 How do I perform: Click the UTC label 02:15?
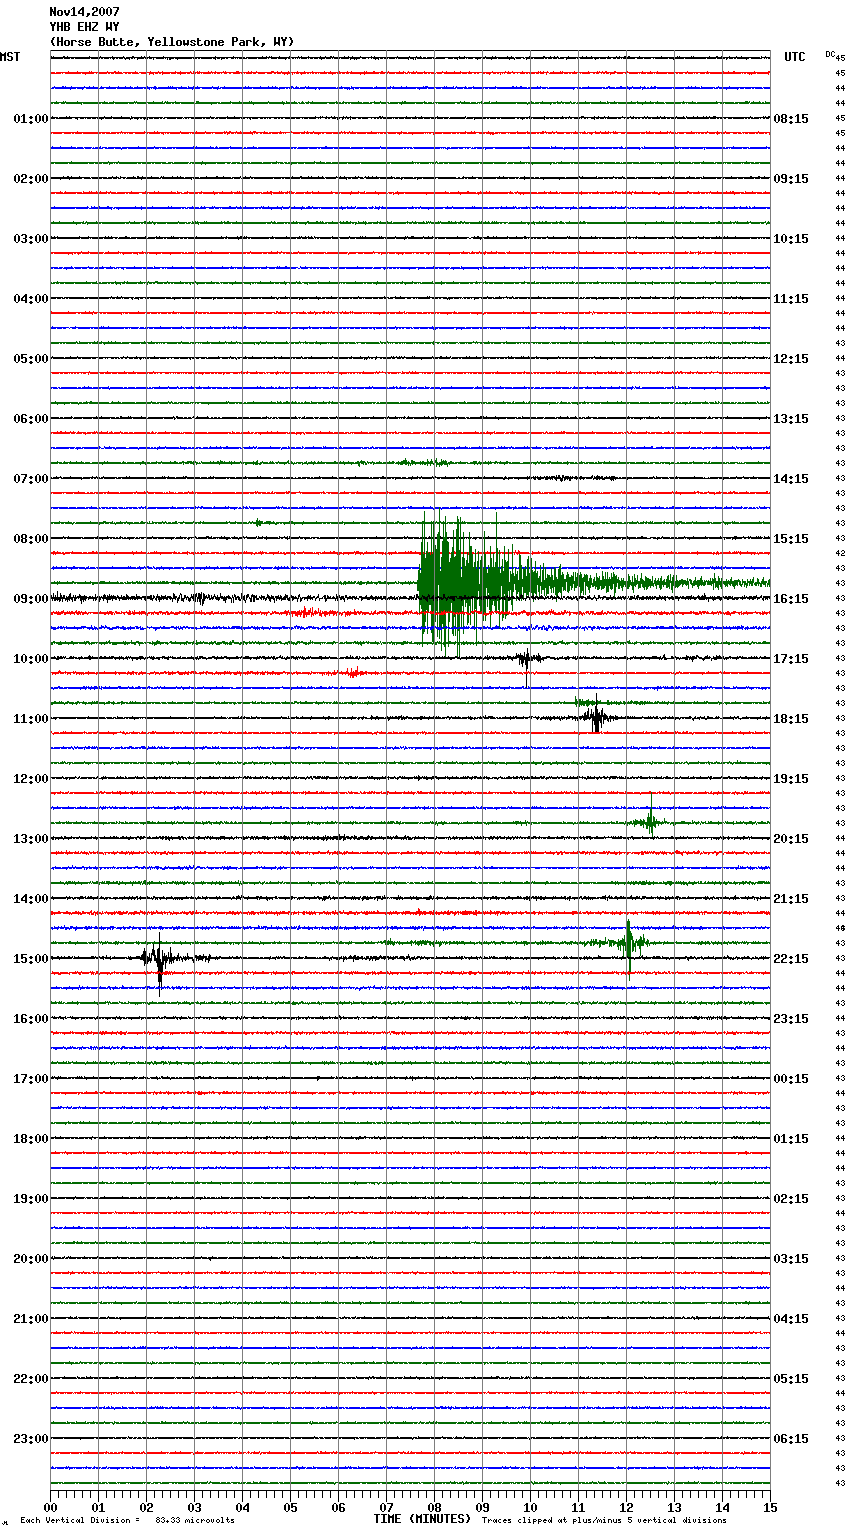point(791,1199)
